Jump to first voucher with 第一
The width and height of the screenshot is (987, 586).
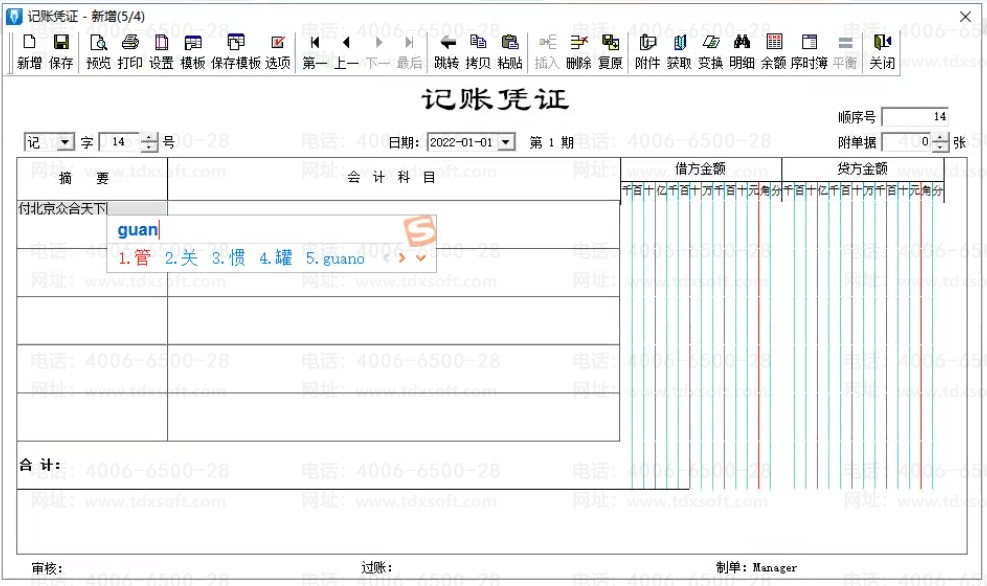point(315,51)
